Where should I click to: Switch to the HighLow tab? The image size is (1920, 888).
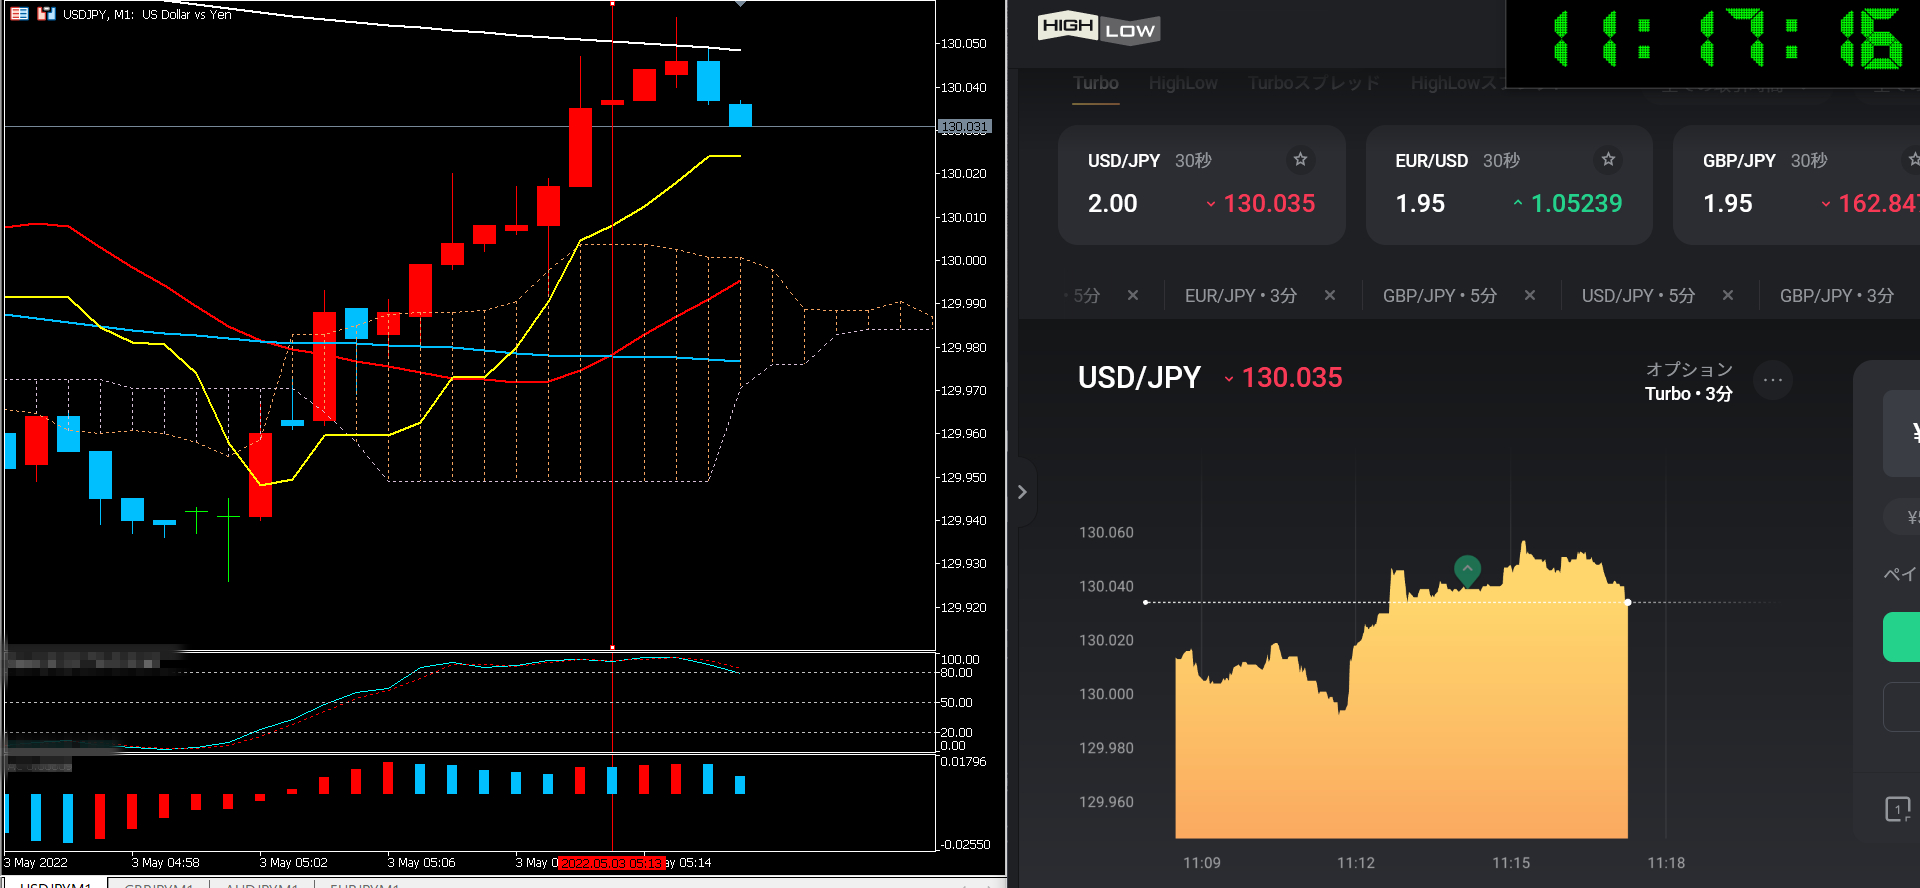click(x=1183, y=84)
